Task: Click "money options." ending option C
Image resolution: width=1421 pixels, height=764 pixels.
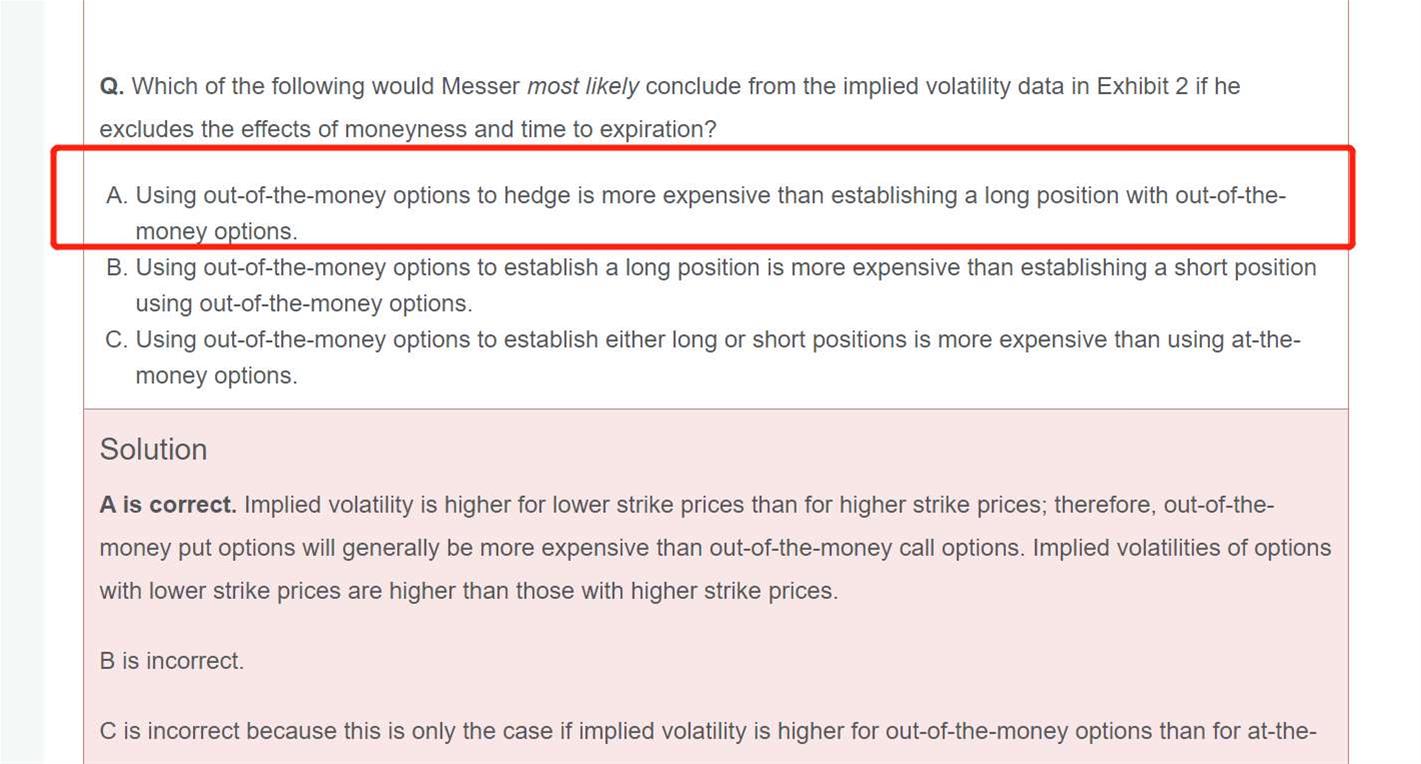Action: [216, 376]
